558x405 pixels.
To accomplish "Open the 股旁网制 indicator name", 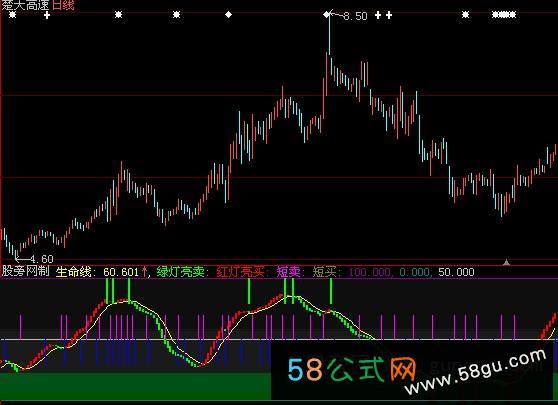I will (x=26, y=272).
